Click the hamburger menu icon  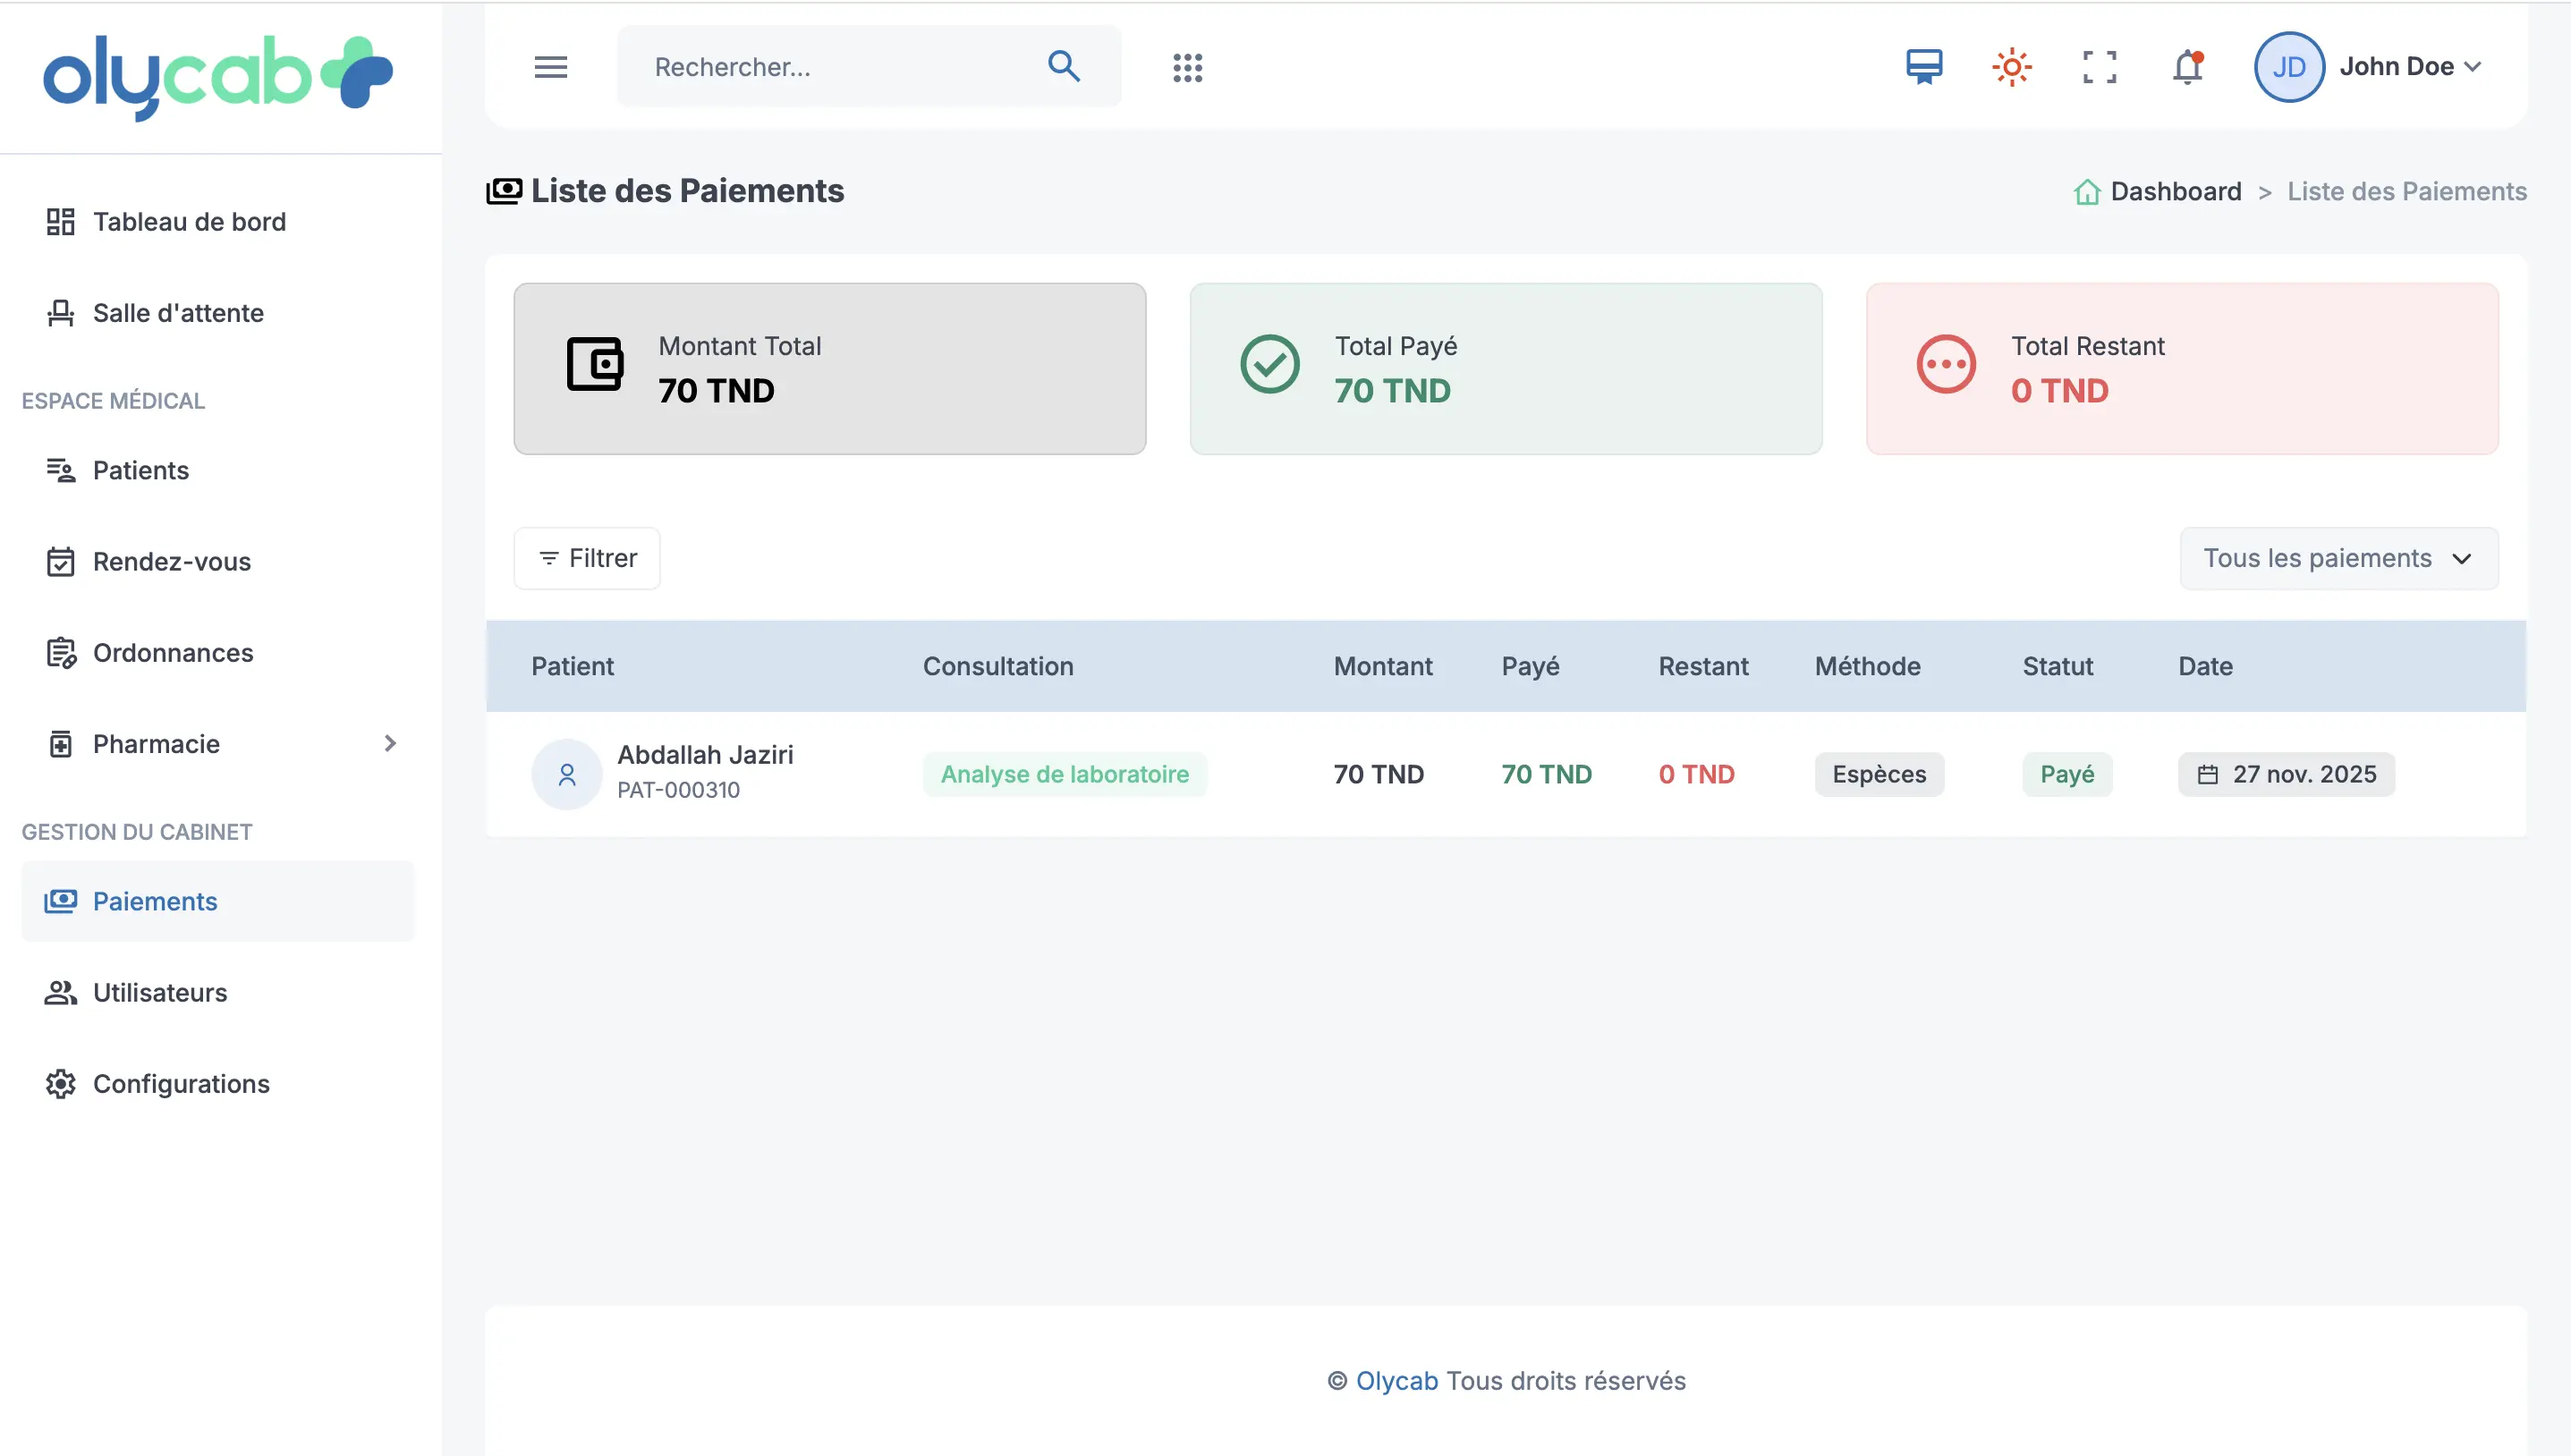coord(550,67)
